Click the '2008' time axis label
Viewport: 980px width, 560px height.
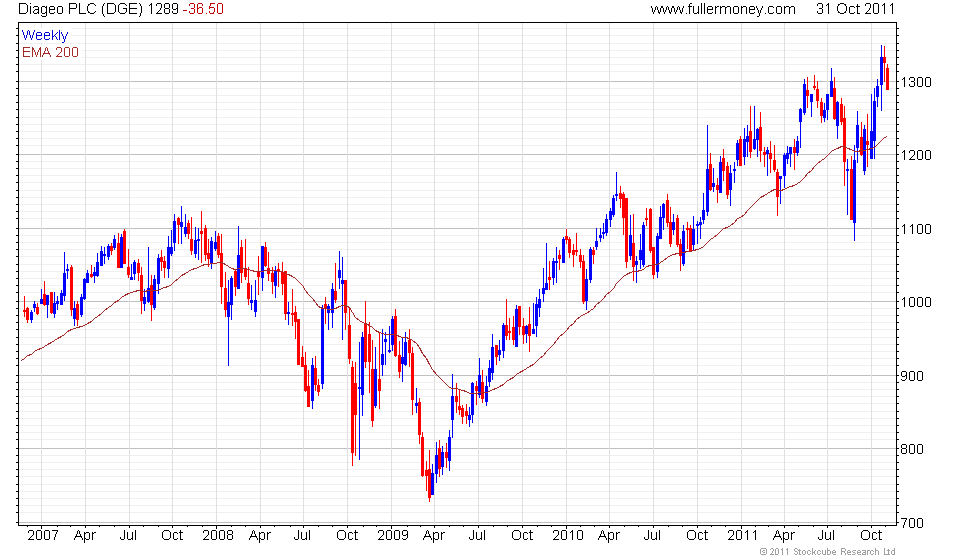click(x=218, y=536)
